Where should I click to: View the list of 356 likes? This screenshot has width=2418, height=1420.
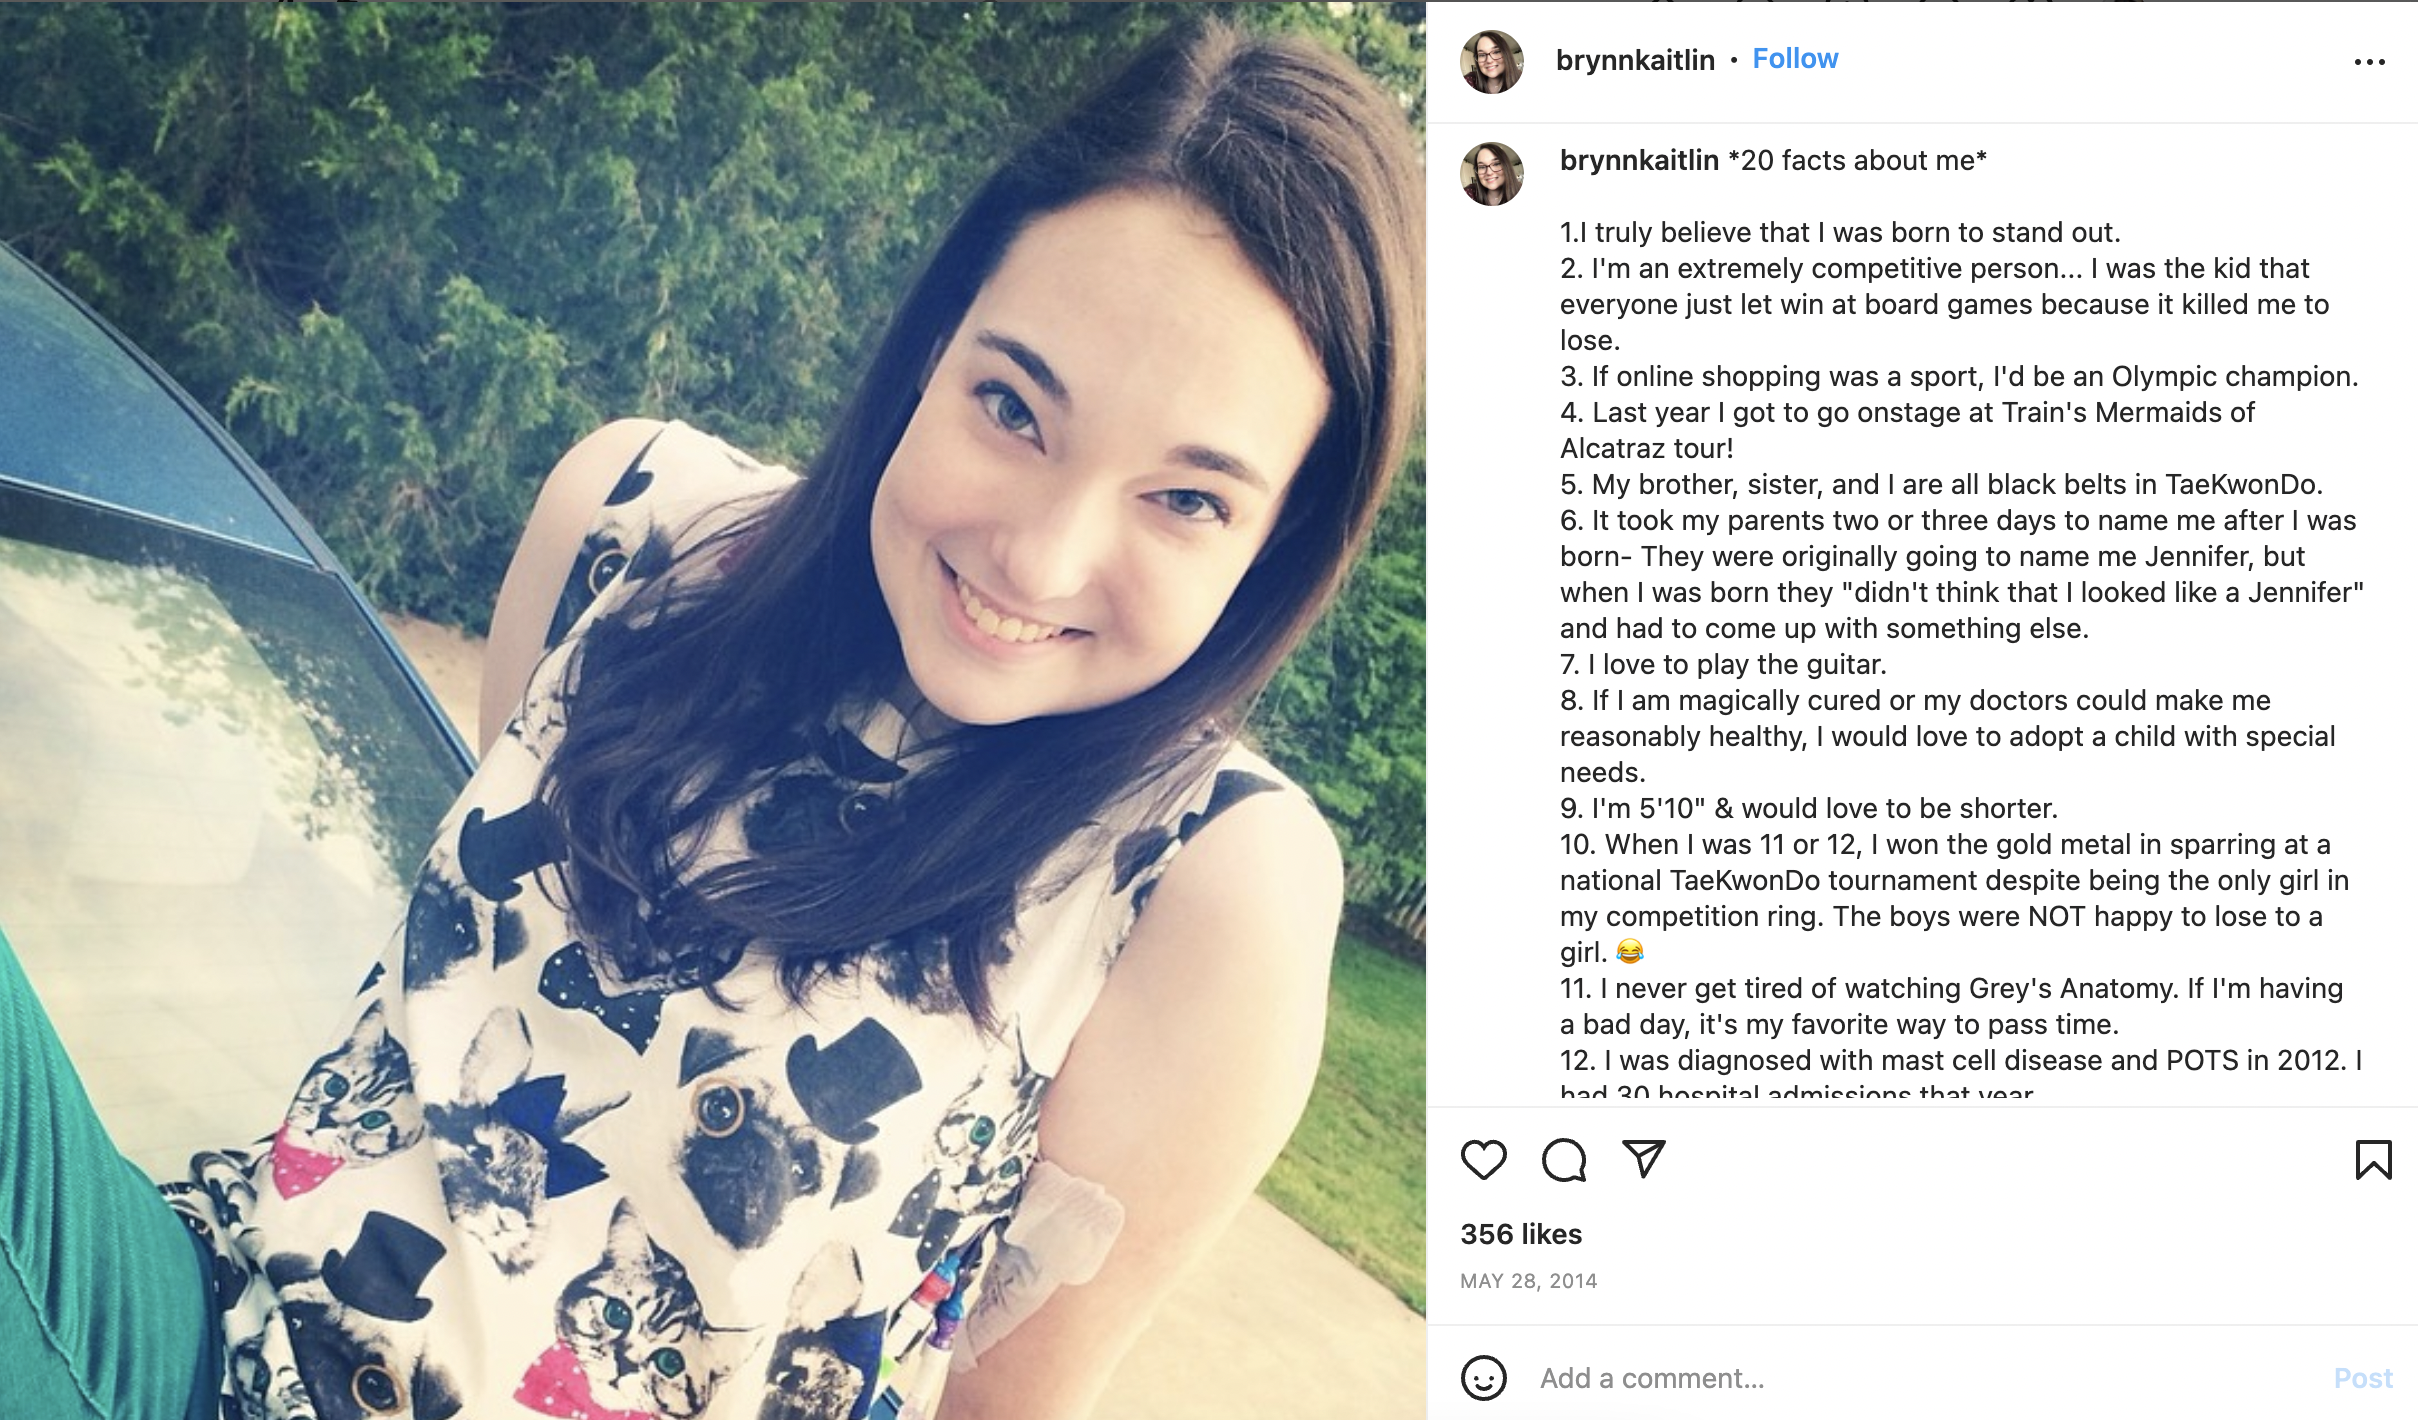click(1521, 1234)
